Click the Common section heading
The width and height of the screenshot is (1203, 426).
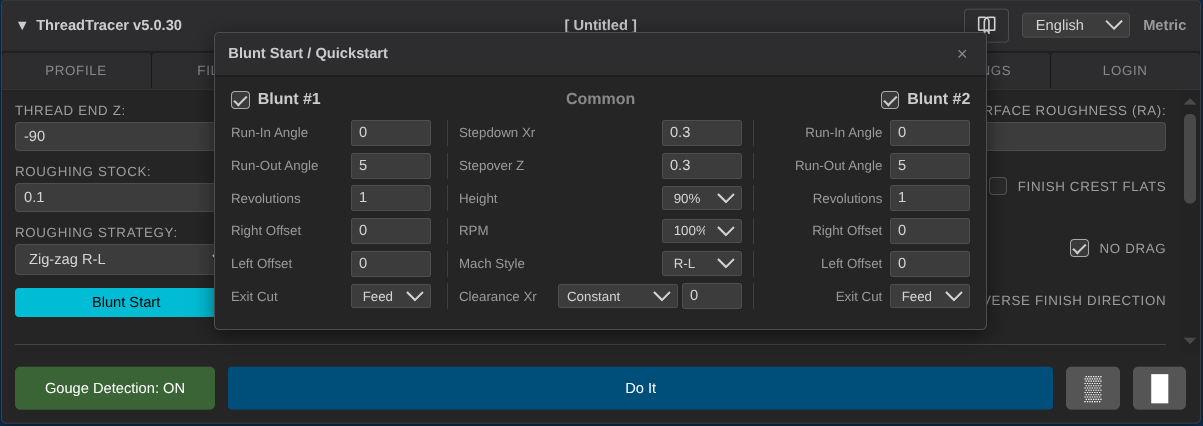pos(600,99)
